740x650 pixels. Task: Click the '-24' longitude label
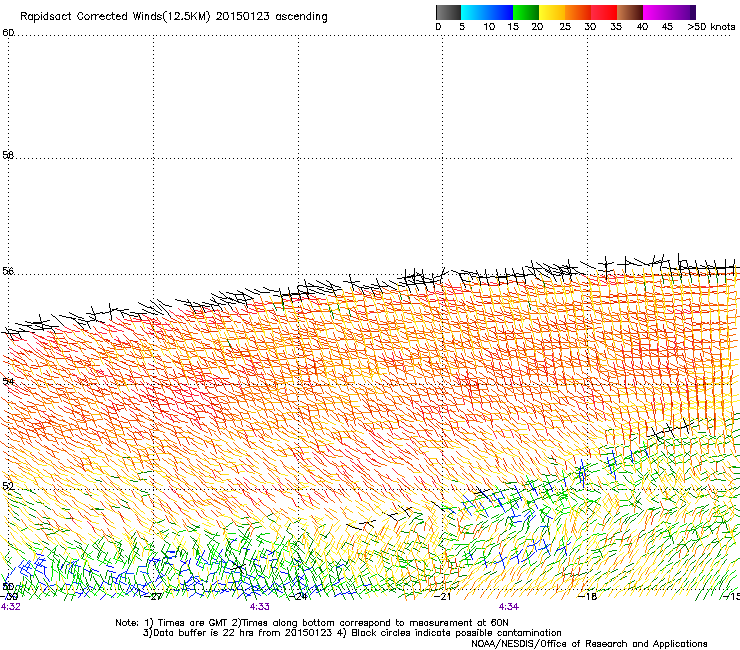300,597
